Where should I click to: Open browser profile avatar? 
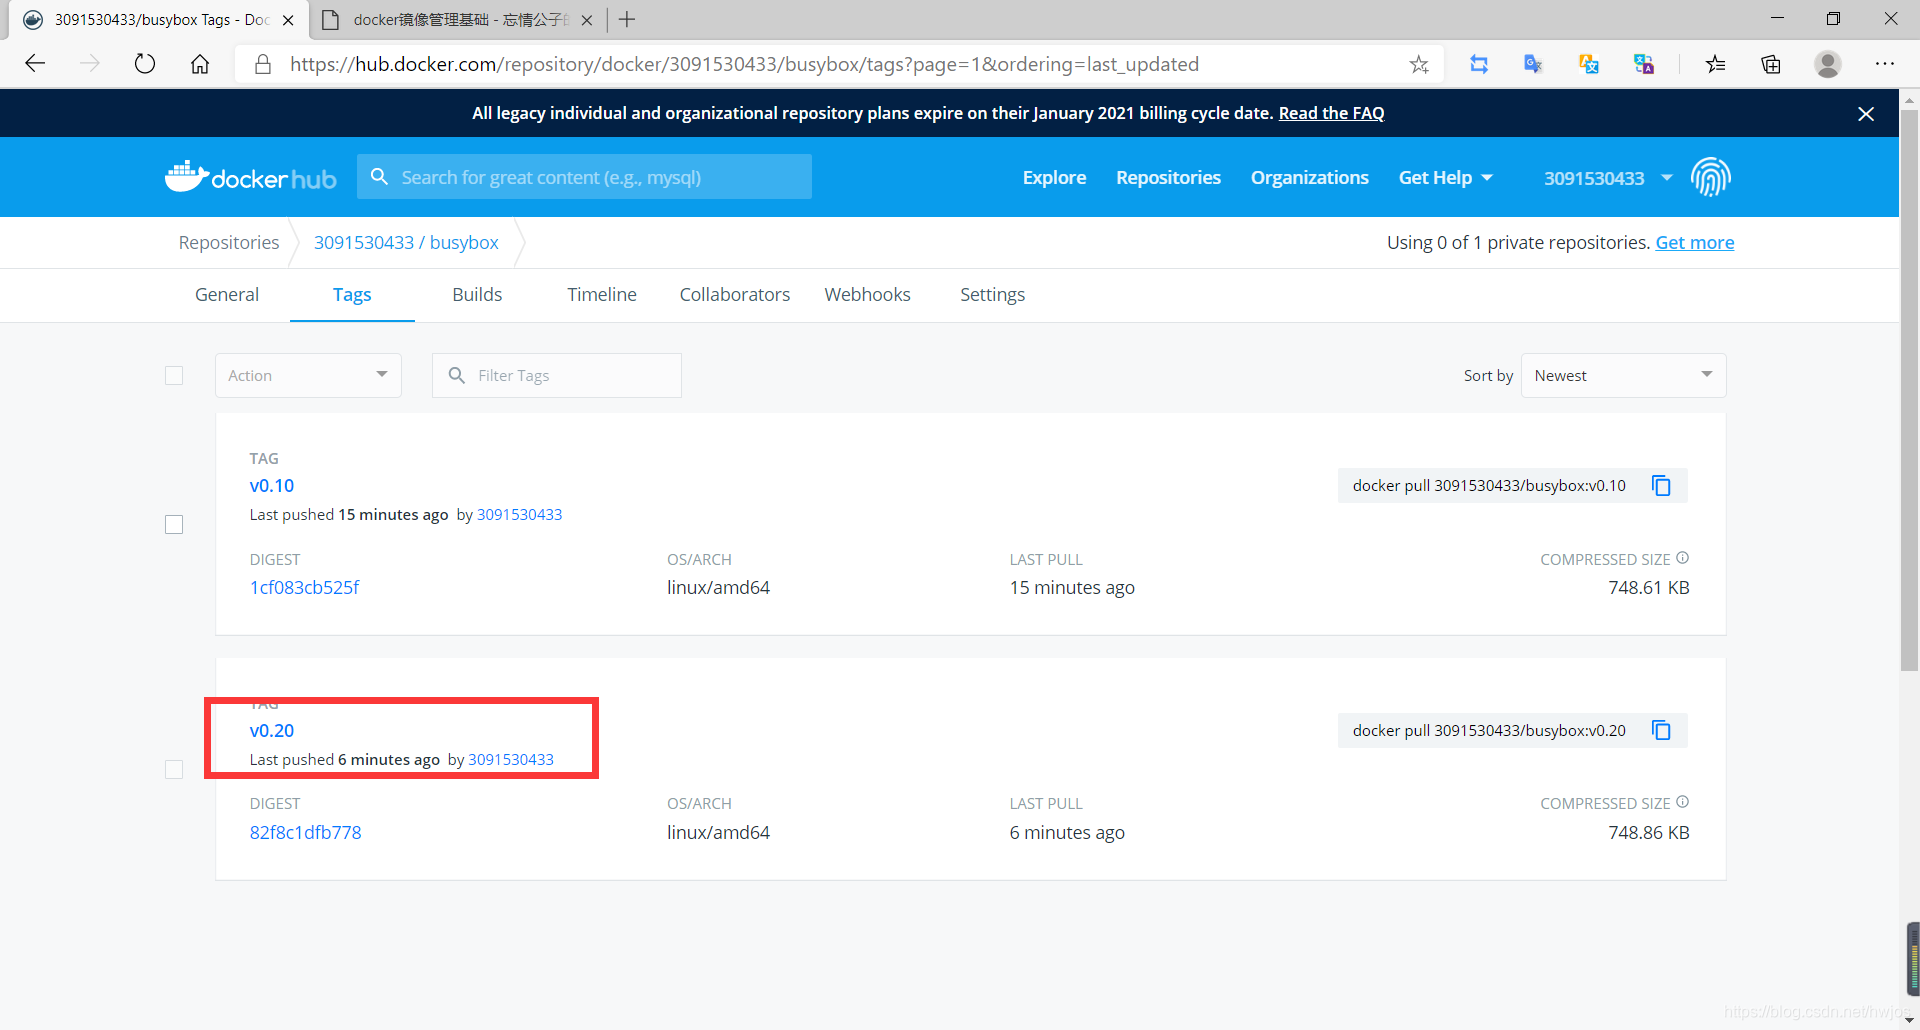(x=1828, y=64)
